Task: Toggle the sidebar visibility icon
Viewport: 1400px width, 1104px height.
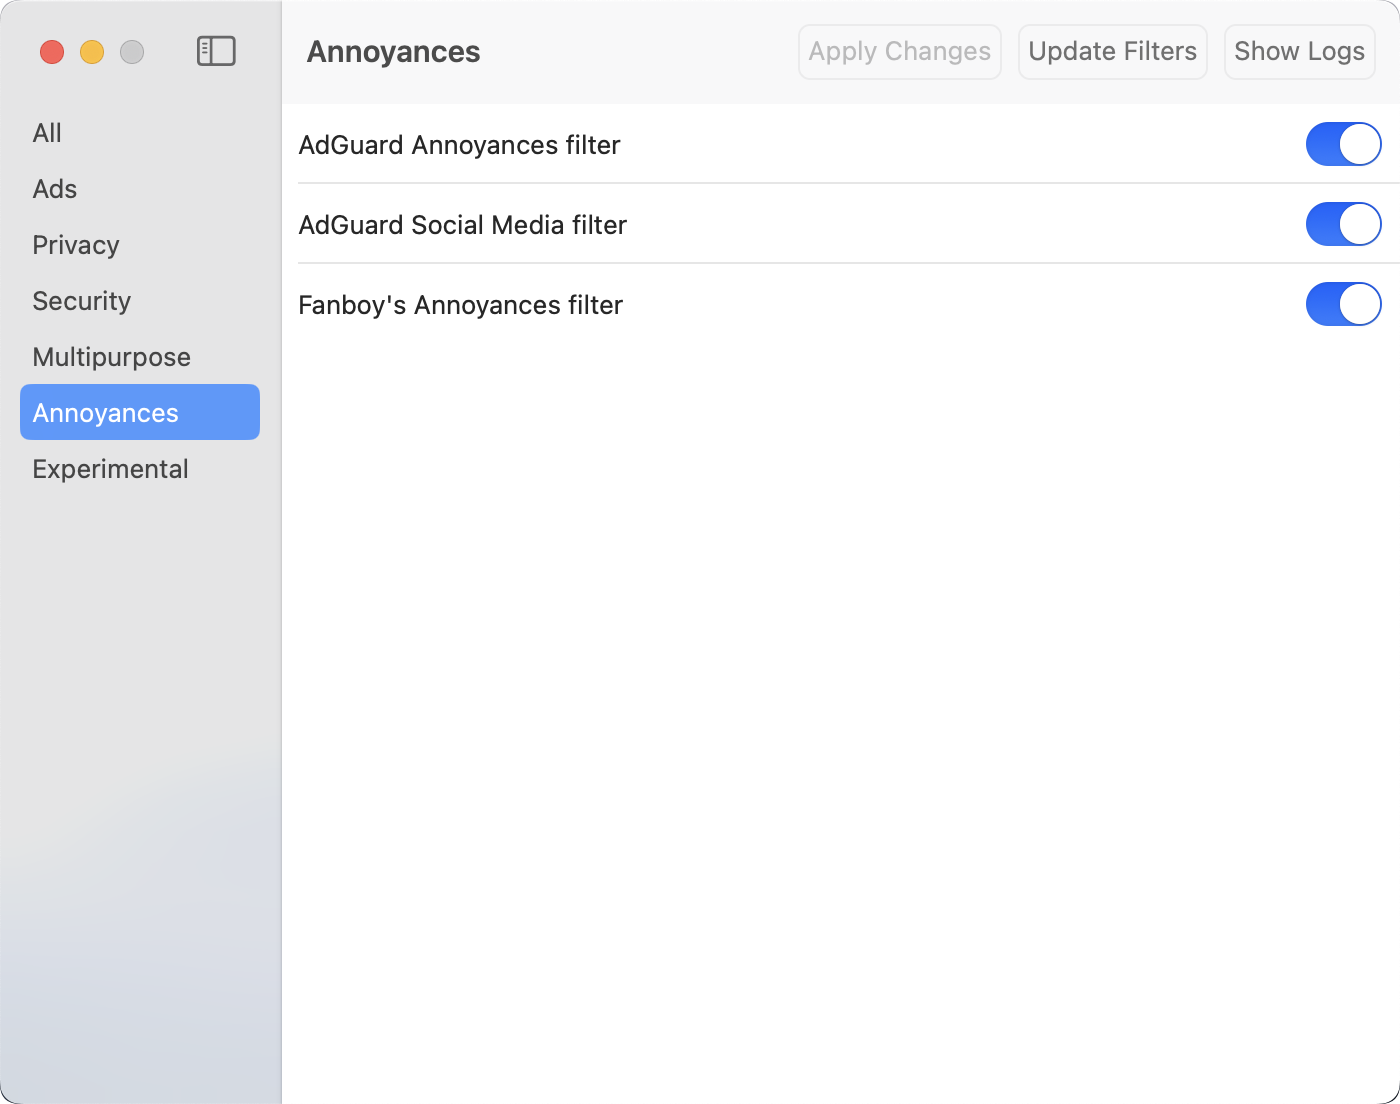Action: point(216,51)
